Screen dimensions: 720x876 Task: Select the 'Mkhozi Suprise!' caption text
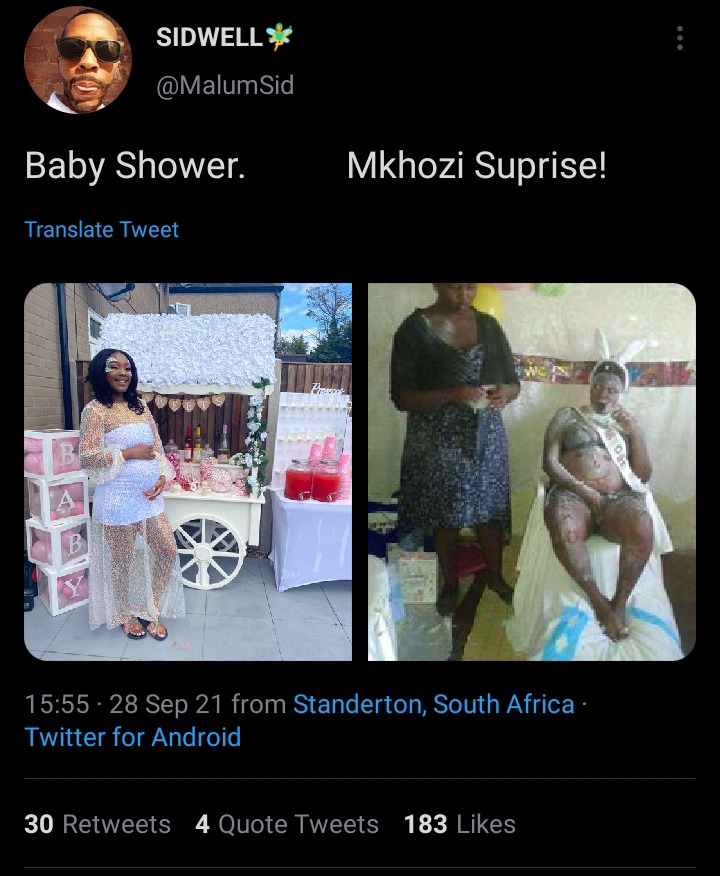(476, 166)
